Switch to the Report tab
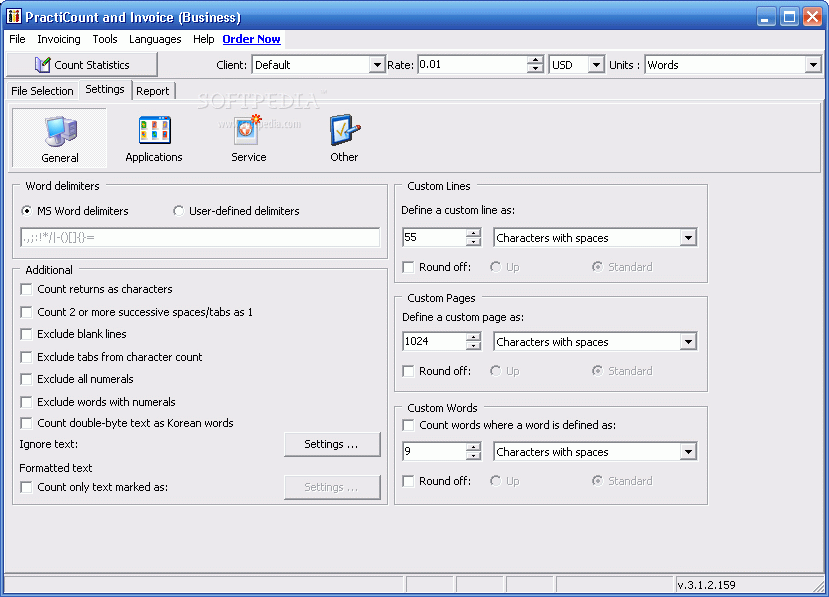829x597 pixels. 153,91
